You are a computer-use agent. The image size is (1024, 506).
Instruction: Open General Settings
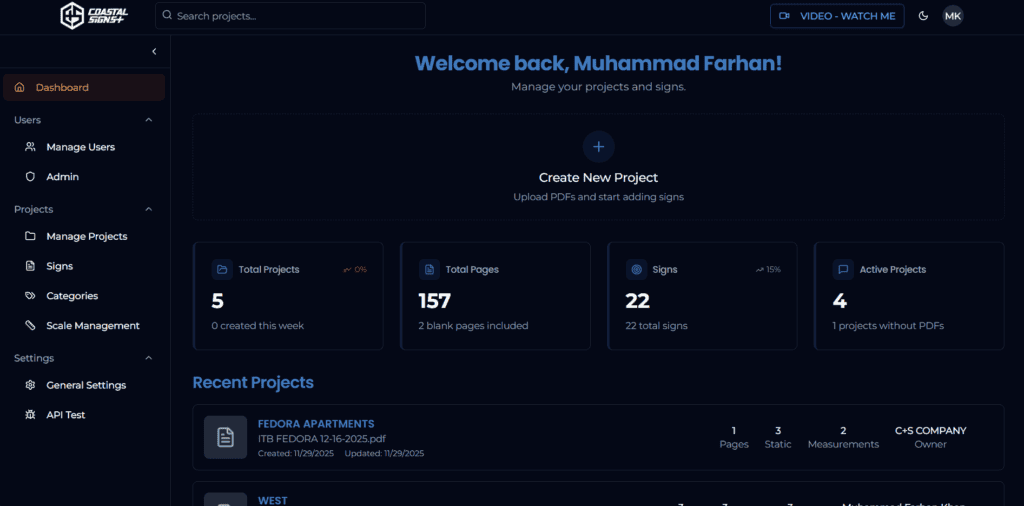(84, 385)
